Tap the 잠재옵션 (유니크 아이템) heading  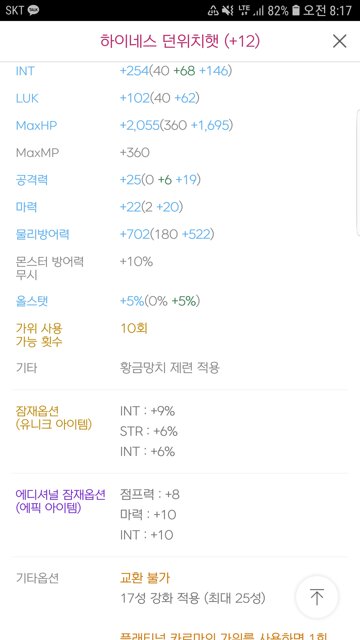pyautogui.click(x=53, y=418)
